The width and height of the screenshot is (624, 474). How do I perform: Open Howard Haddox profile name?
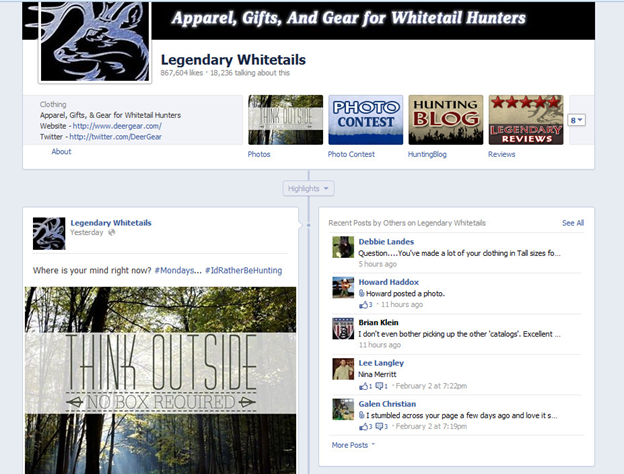pos(388,282)
